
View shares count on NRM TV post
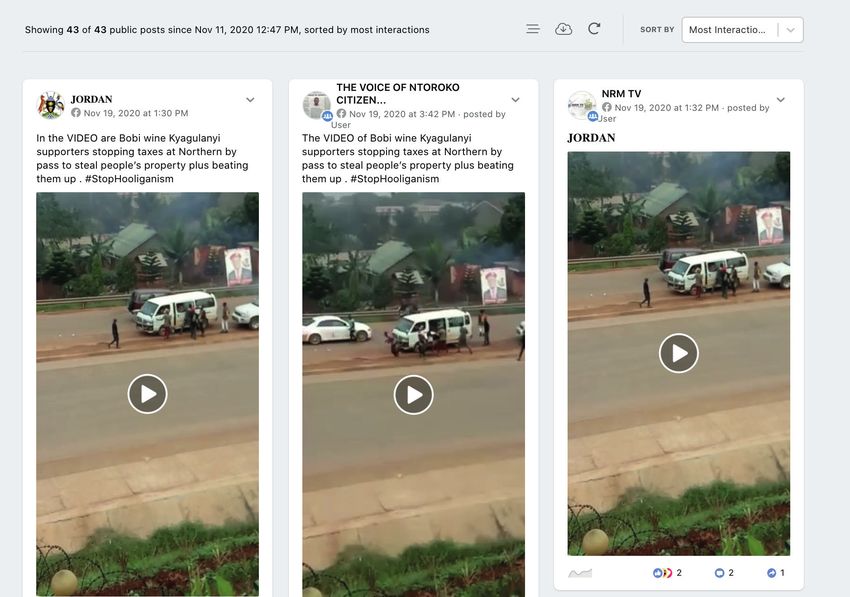[776, 573]
